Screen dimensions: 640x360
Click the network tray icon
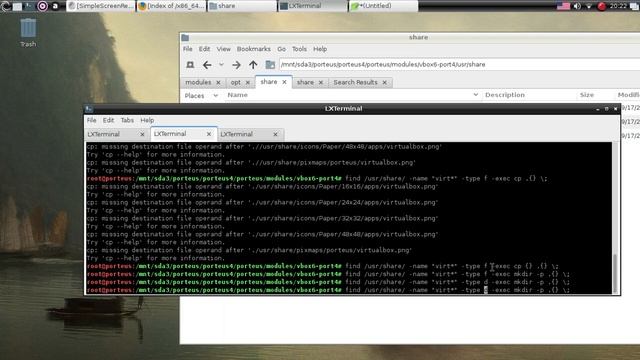pyautogui.click(x=589, y=6)
